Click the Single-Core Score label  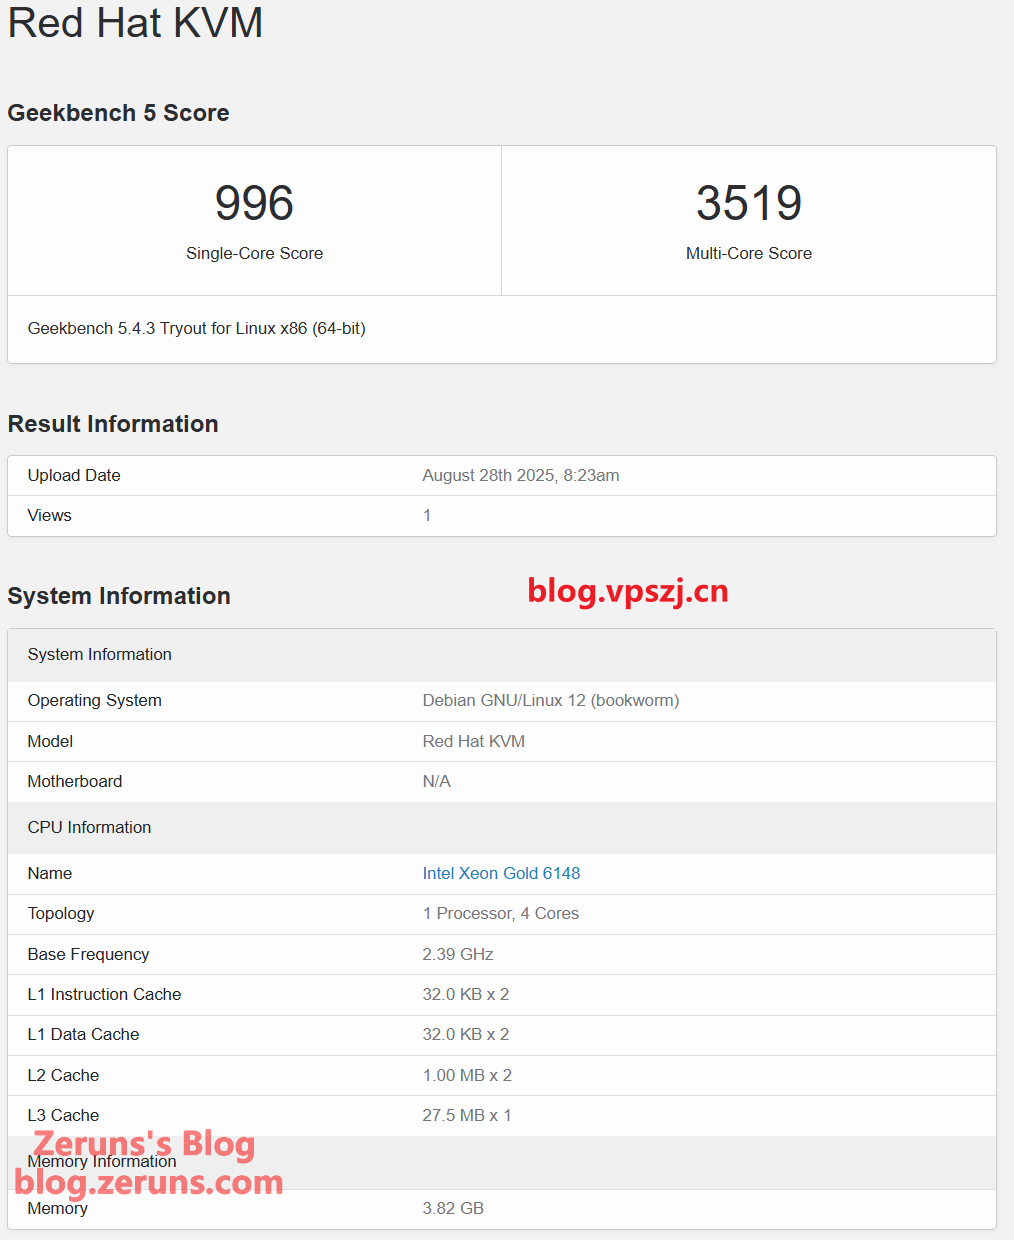[254, 253]
